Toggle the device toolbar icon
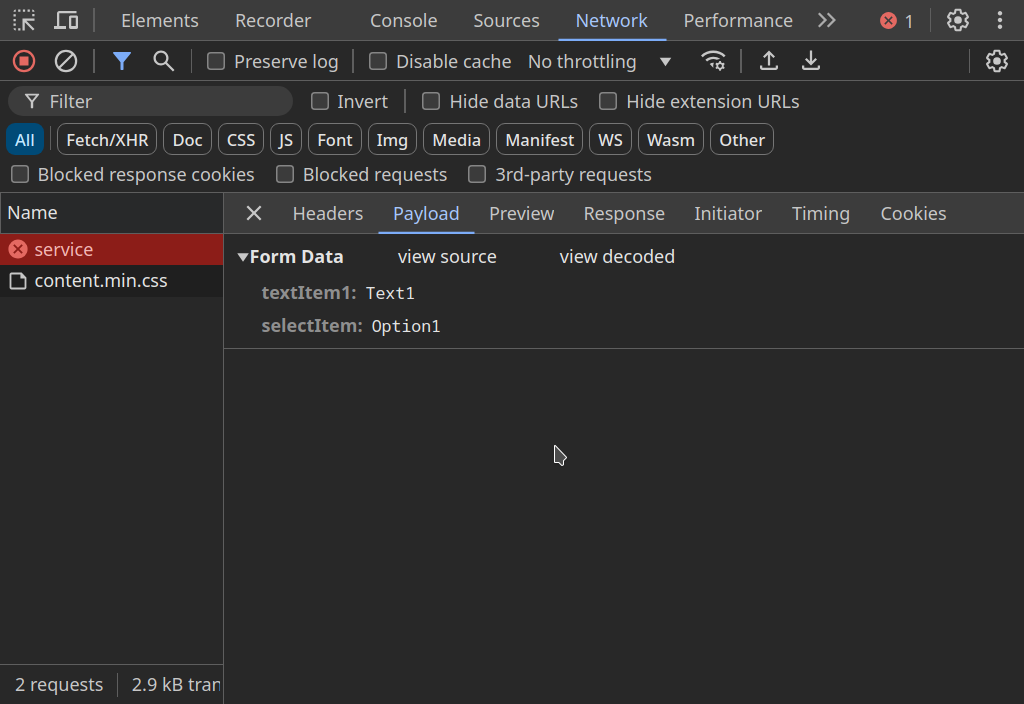Screen dimensions: 1024x704 [66, 20]
